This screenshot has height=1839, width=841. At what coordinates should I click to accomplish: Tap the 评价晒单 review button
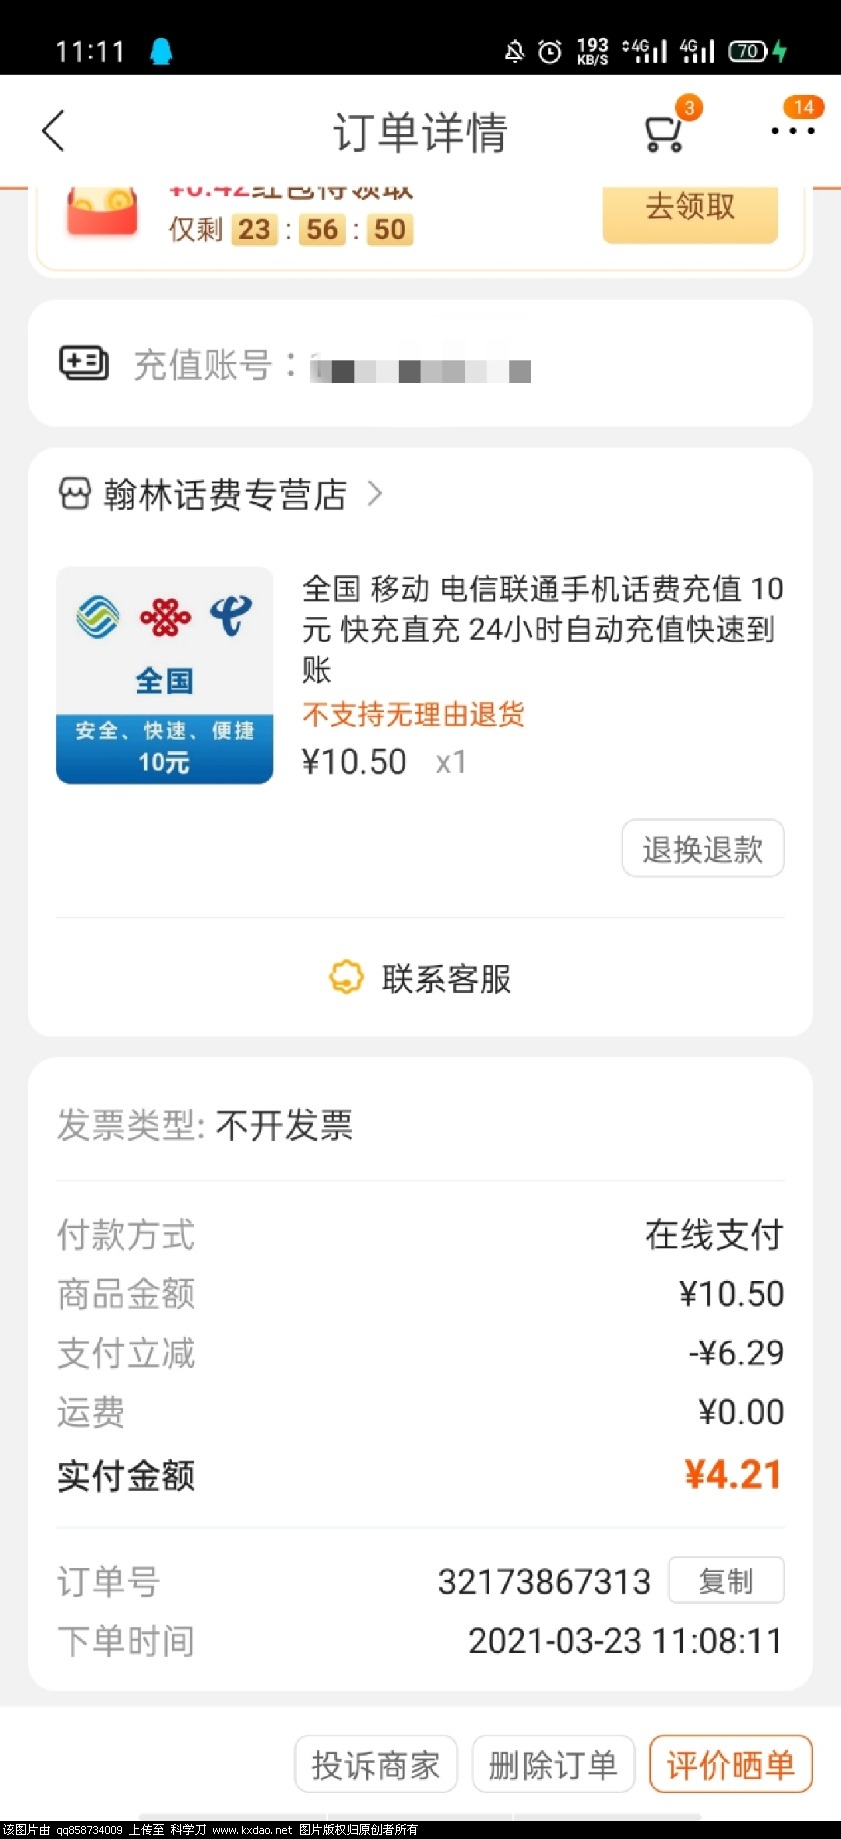coord(731,1765)
